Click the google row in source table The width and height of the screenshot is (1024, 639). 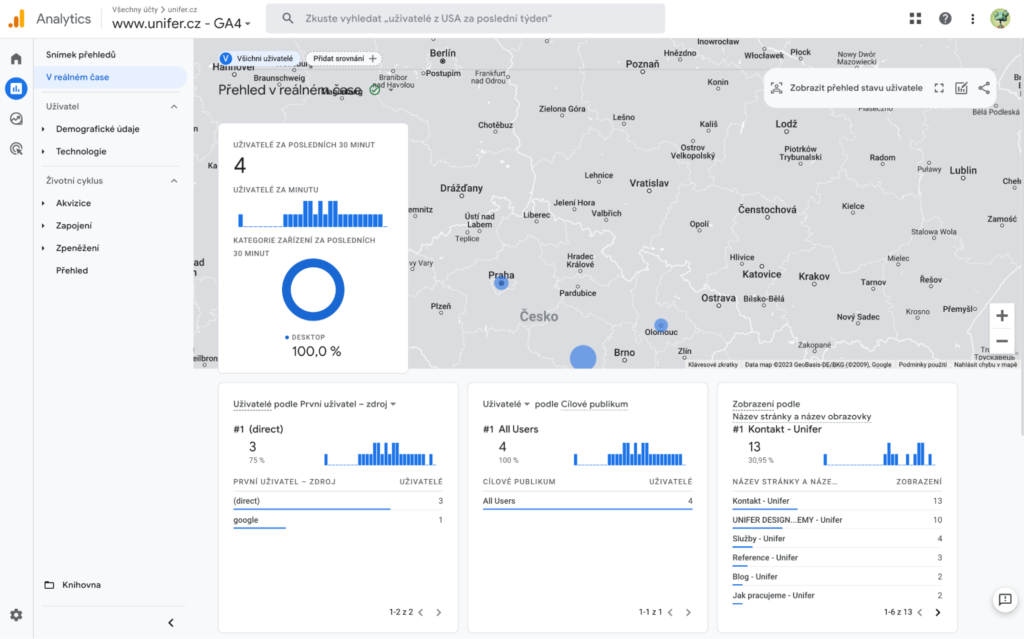click(338, 520)
